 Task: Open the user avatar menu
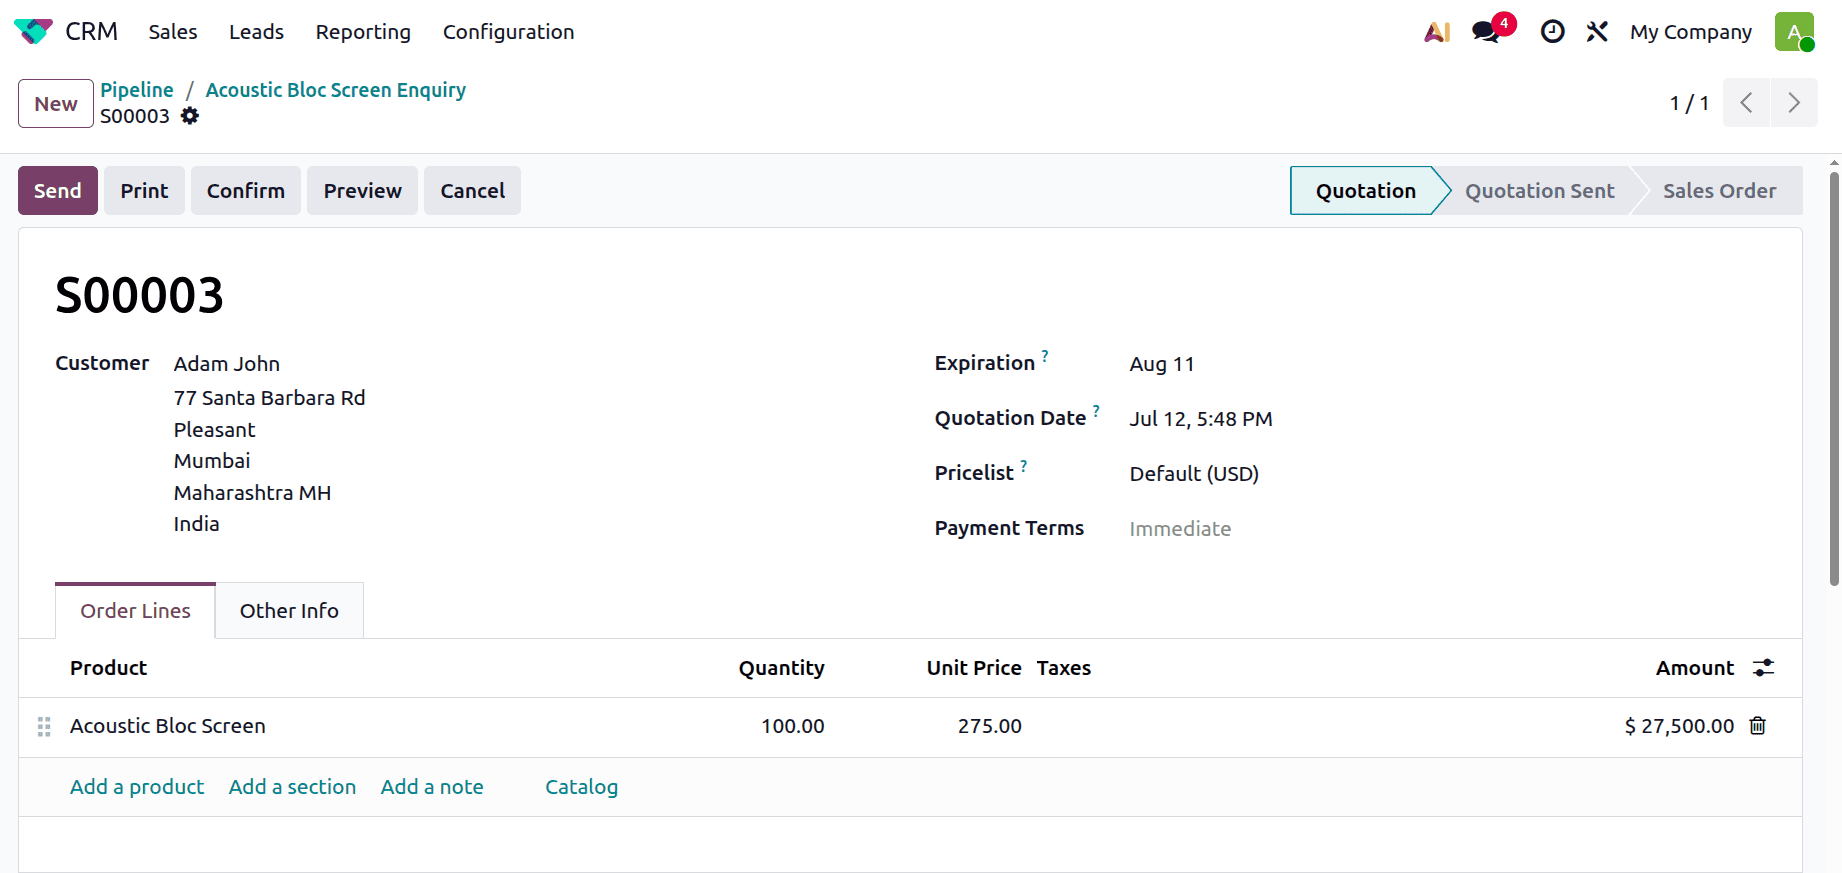point(1794,32)
